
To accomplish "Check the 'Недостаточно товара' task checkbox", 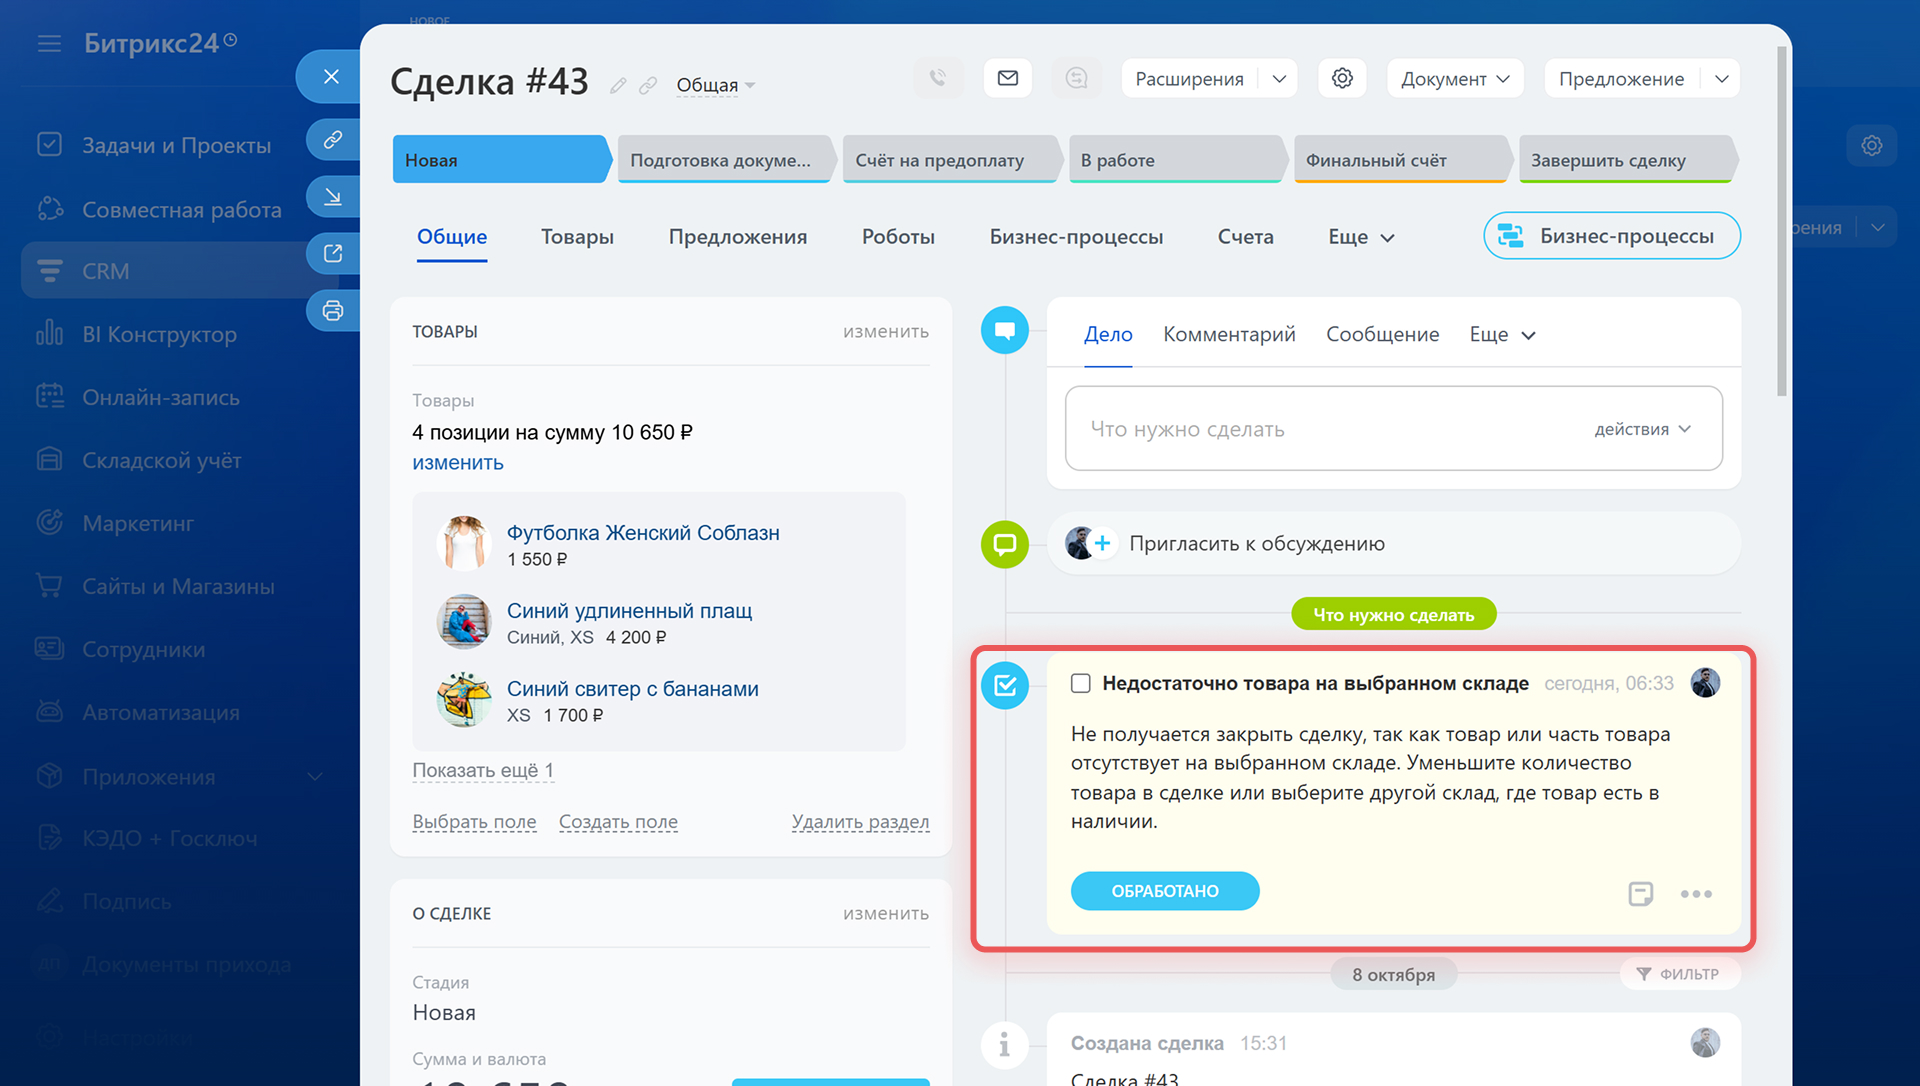I will tap(1080, 683).
